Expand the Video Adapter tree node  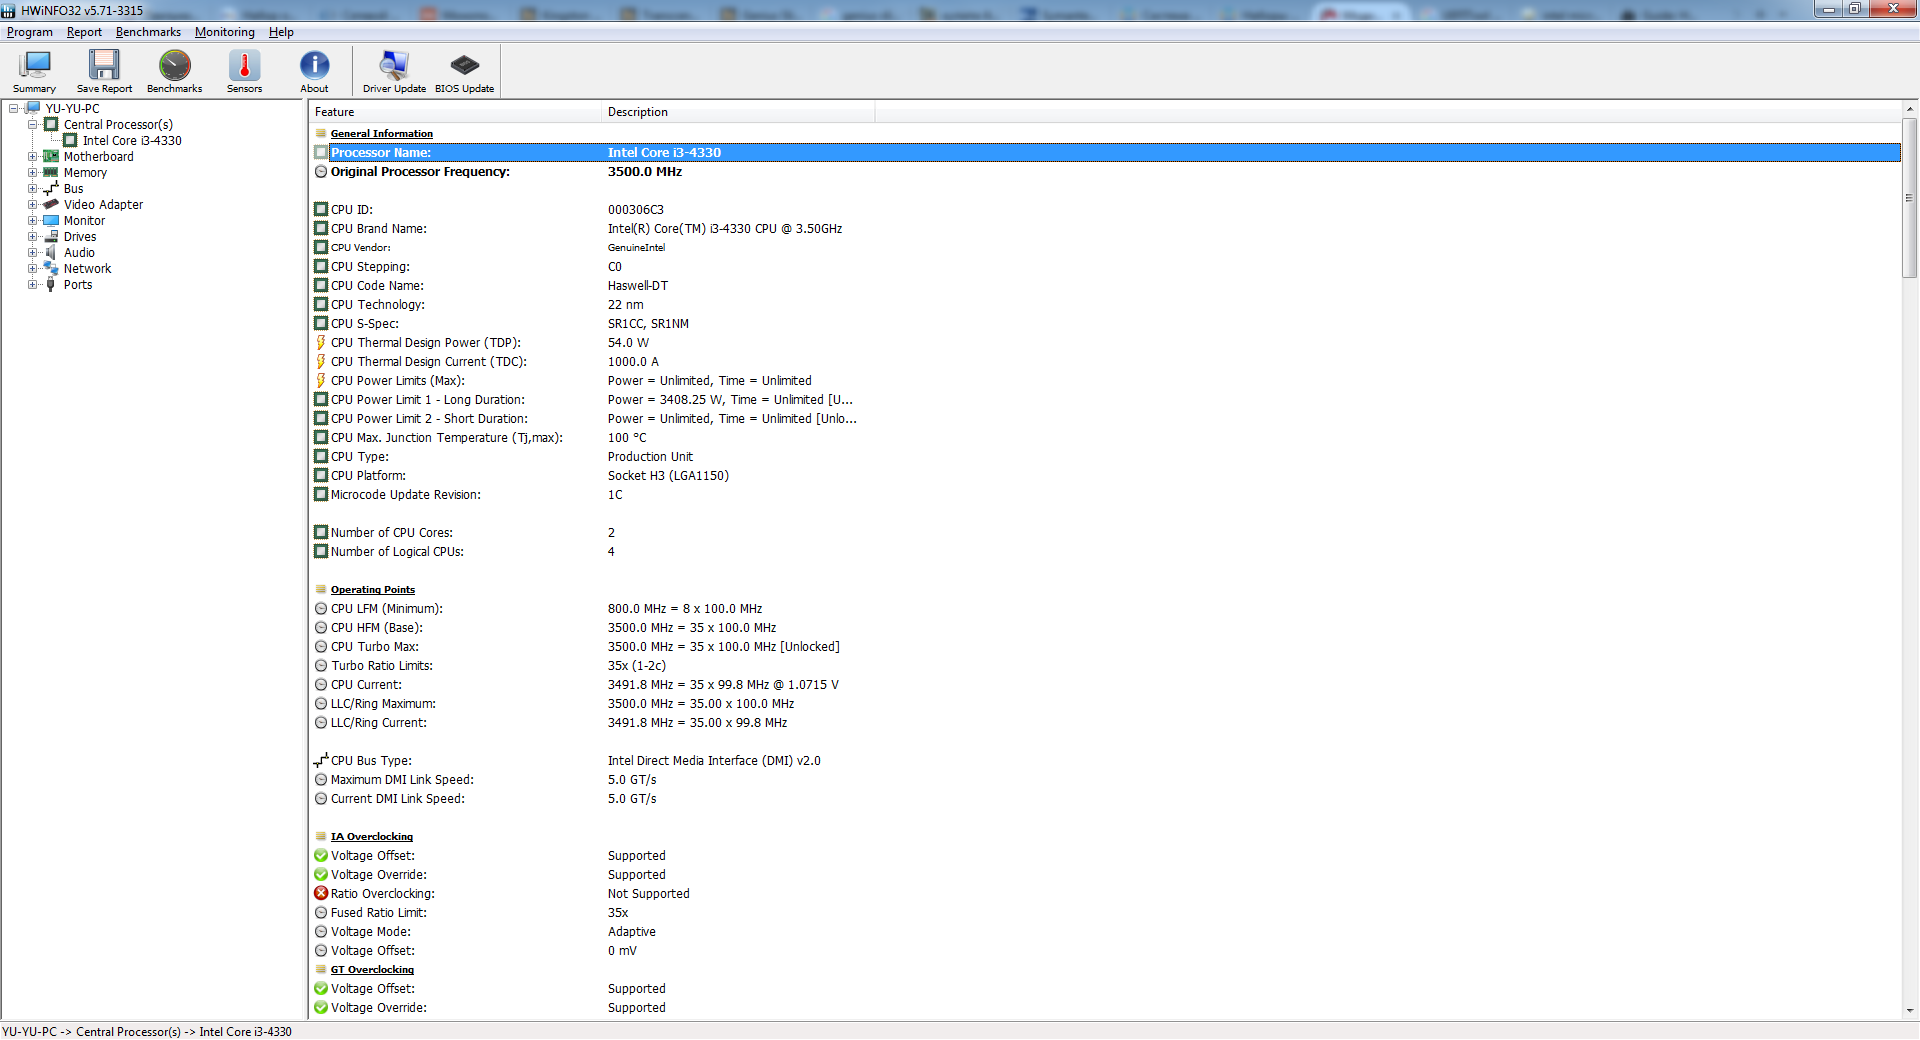(x=33, y=204)
